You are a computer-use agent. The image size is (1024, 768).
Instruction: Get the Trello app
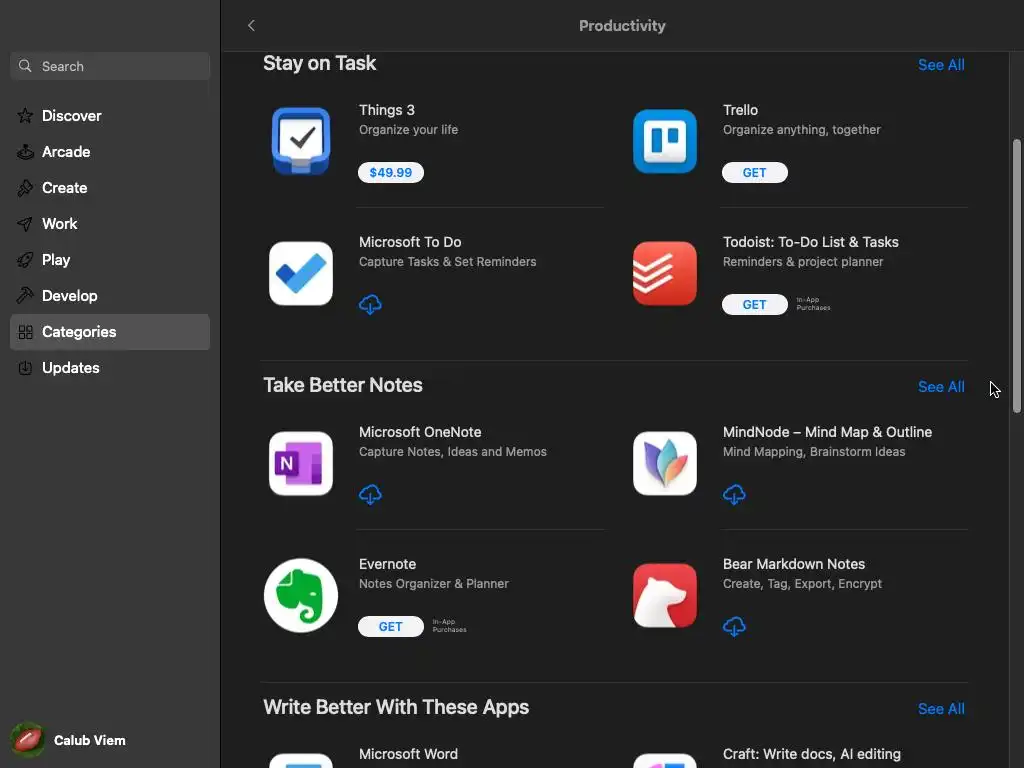(754, 172)
